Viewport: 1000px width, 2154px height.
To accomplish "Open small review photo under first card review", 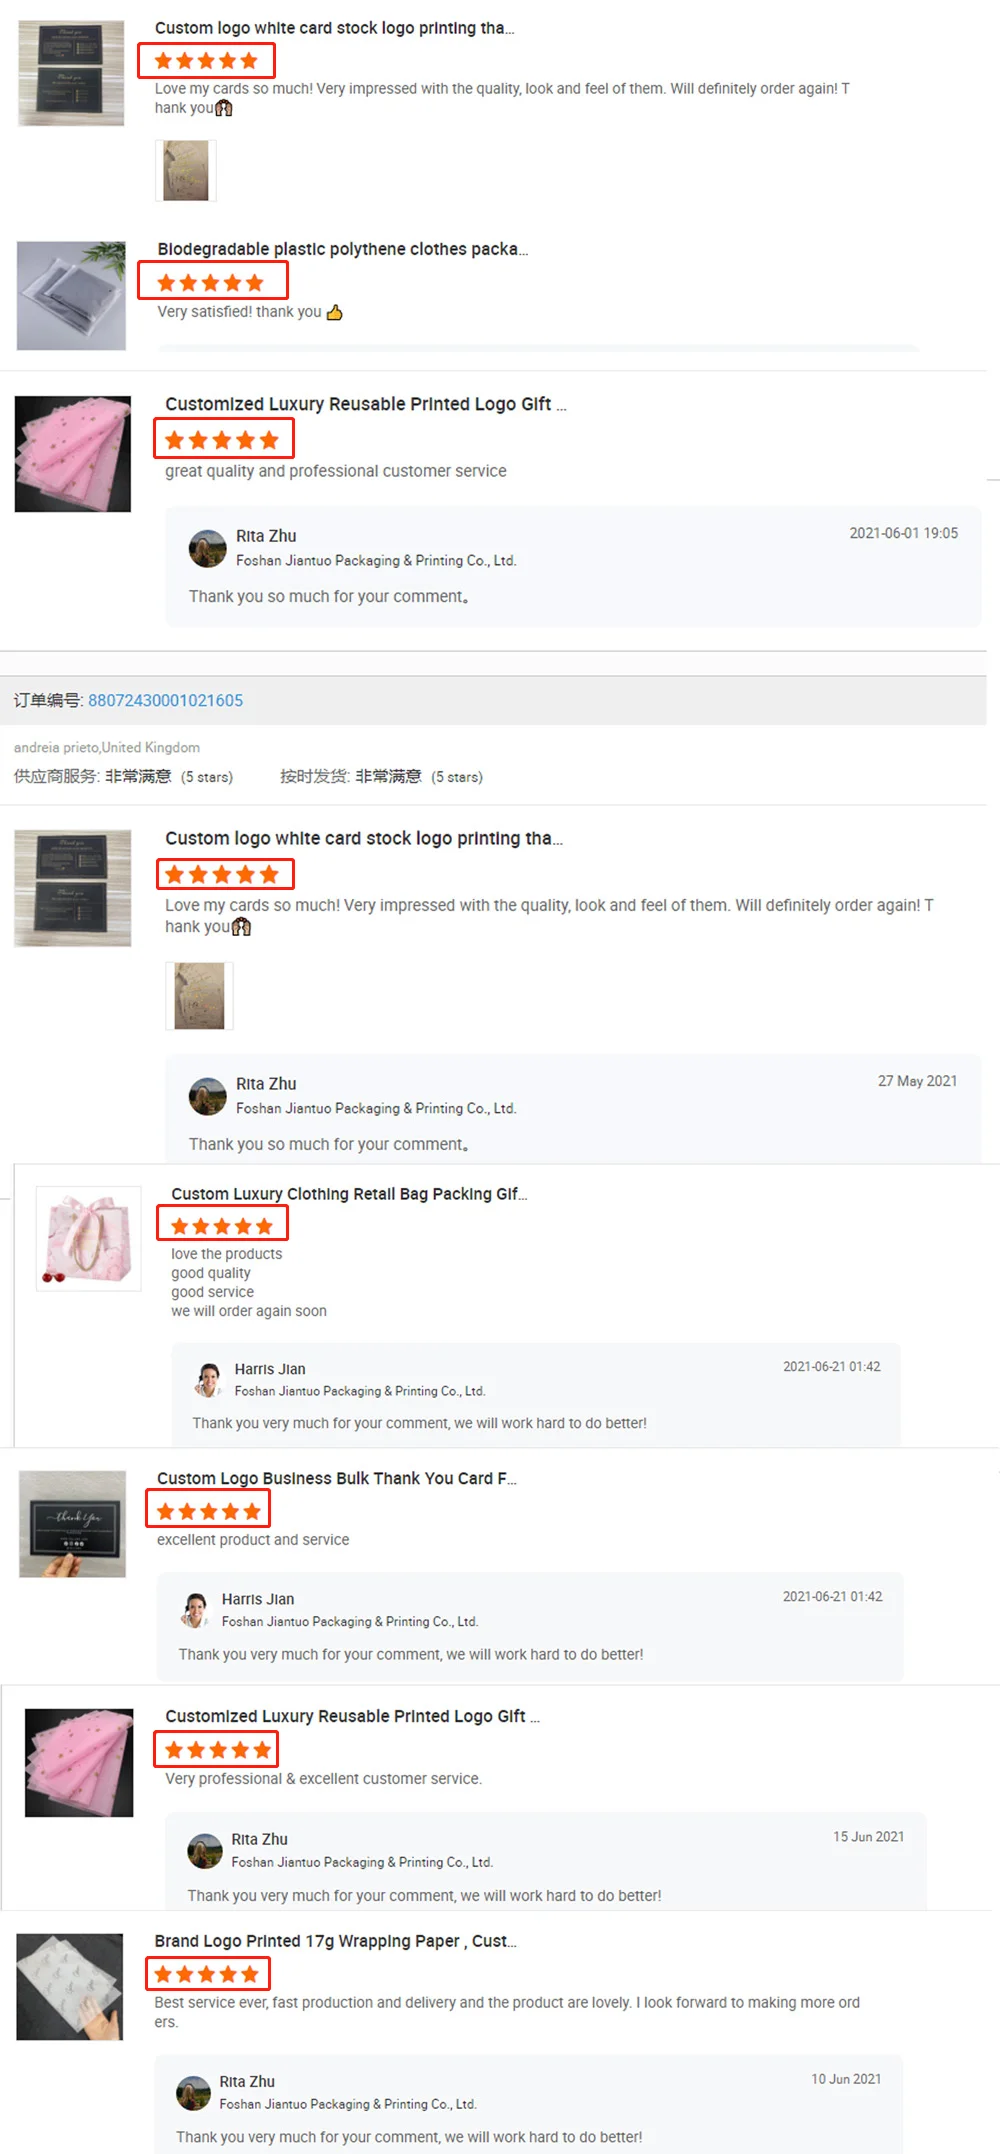I will click(x=186, y=171).
